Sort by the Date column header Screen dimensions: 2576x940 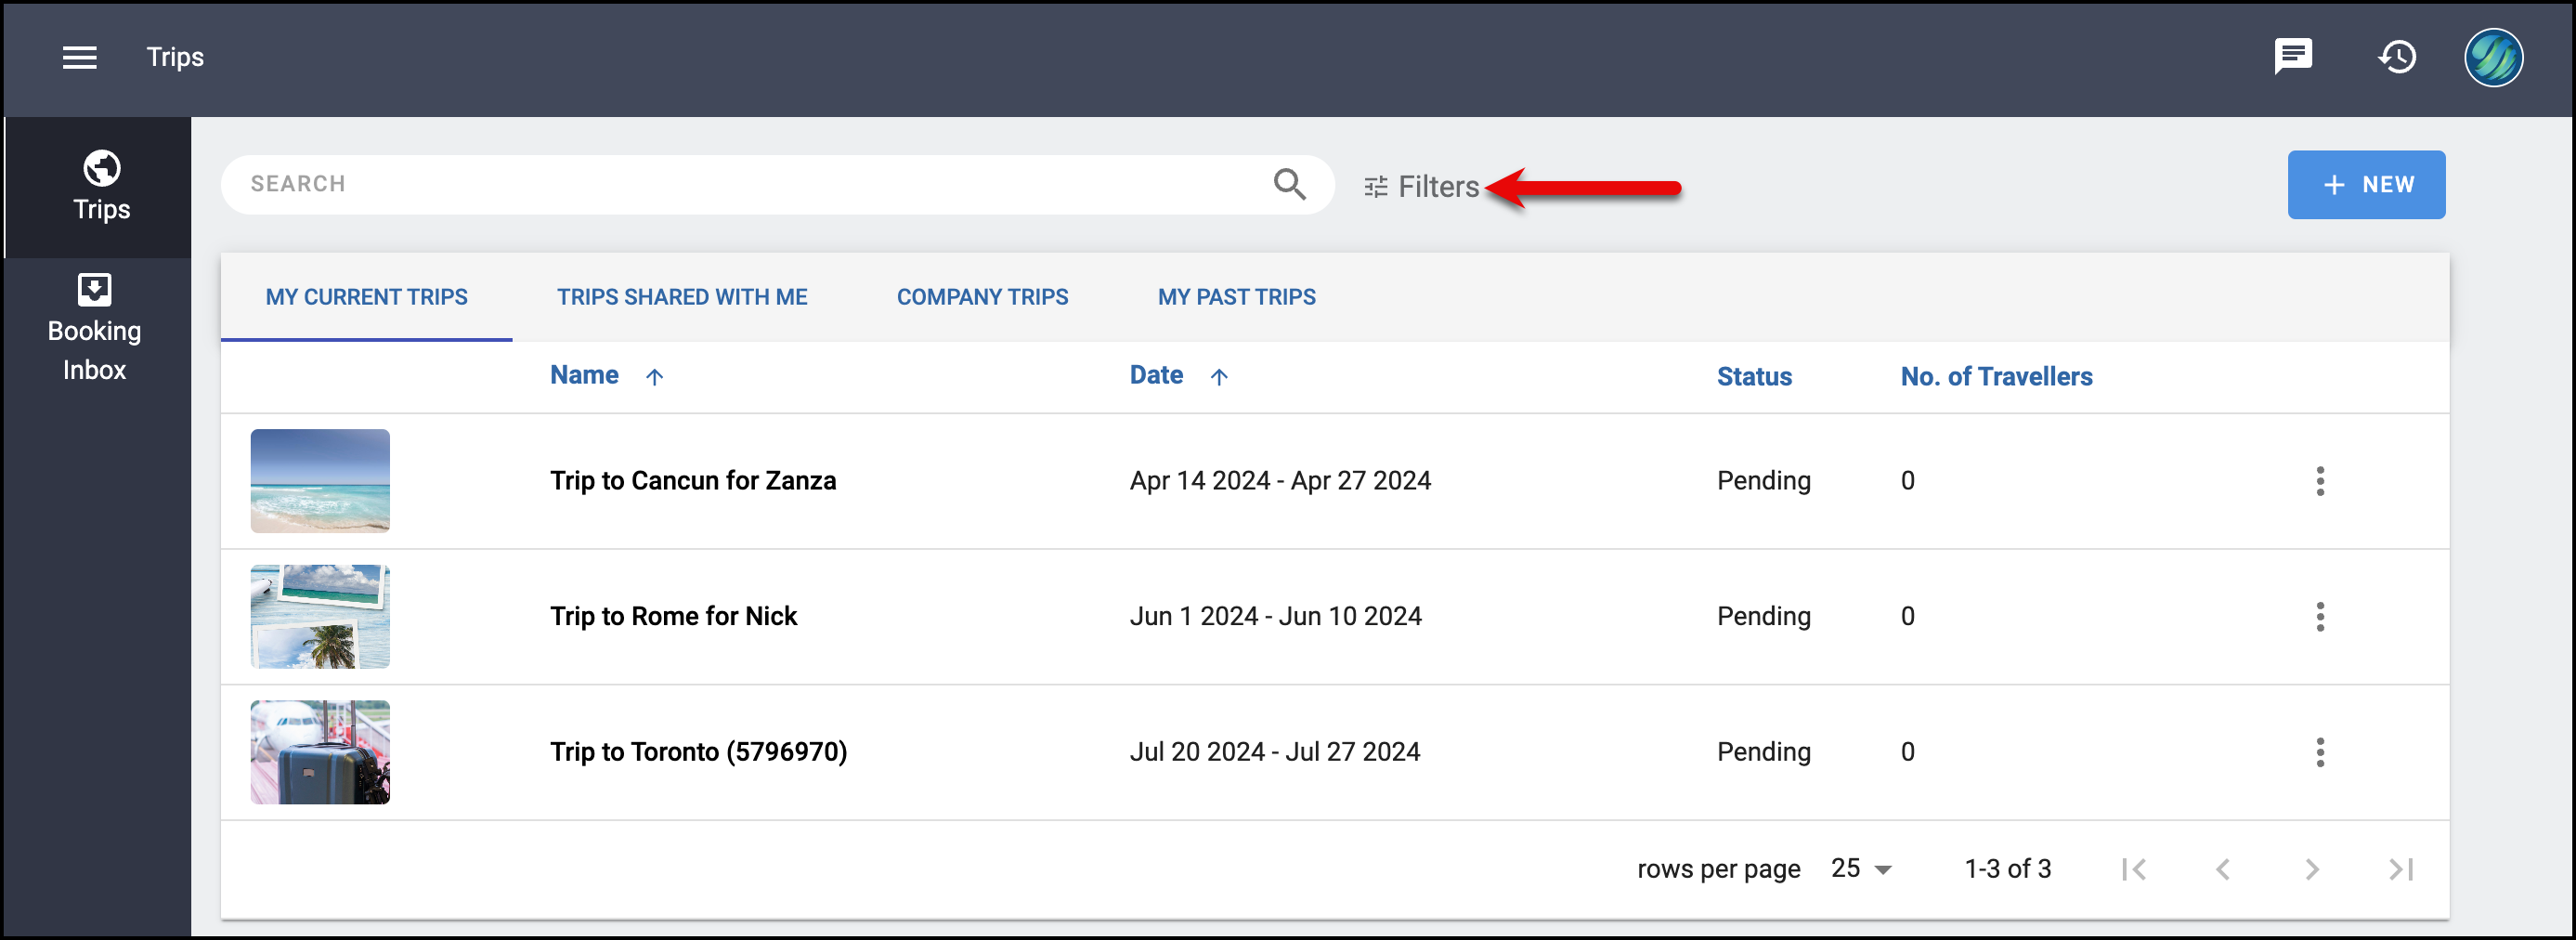(x=1155, y=375)
